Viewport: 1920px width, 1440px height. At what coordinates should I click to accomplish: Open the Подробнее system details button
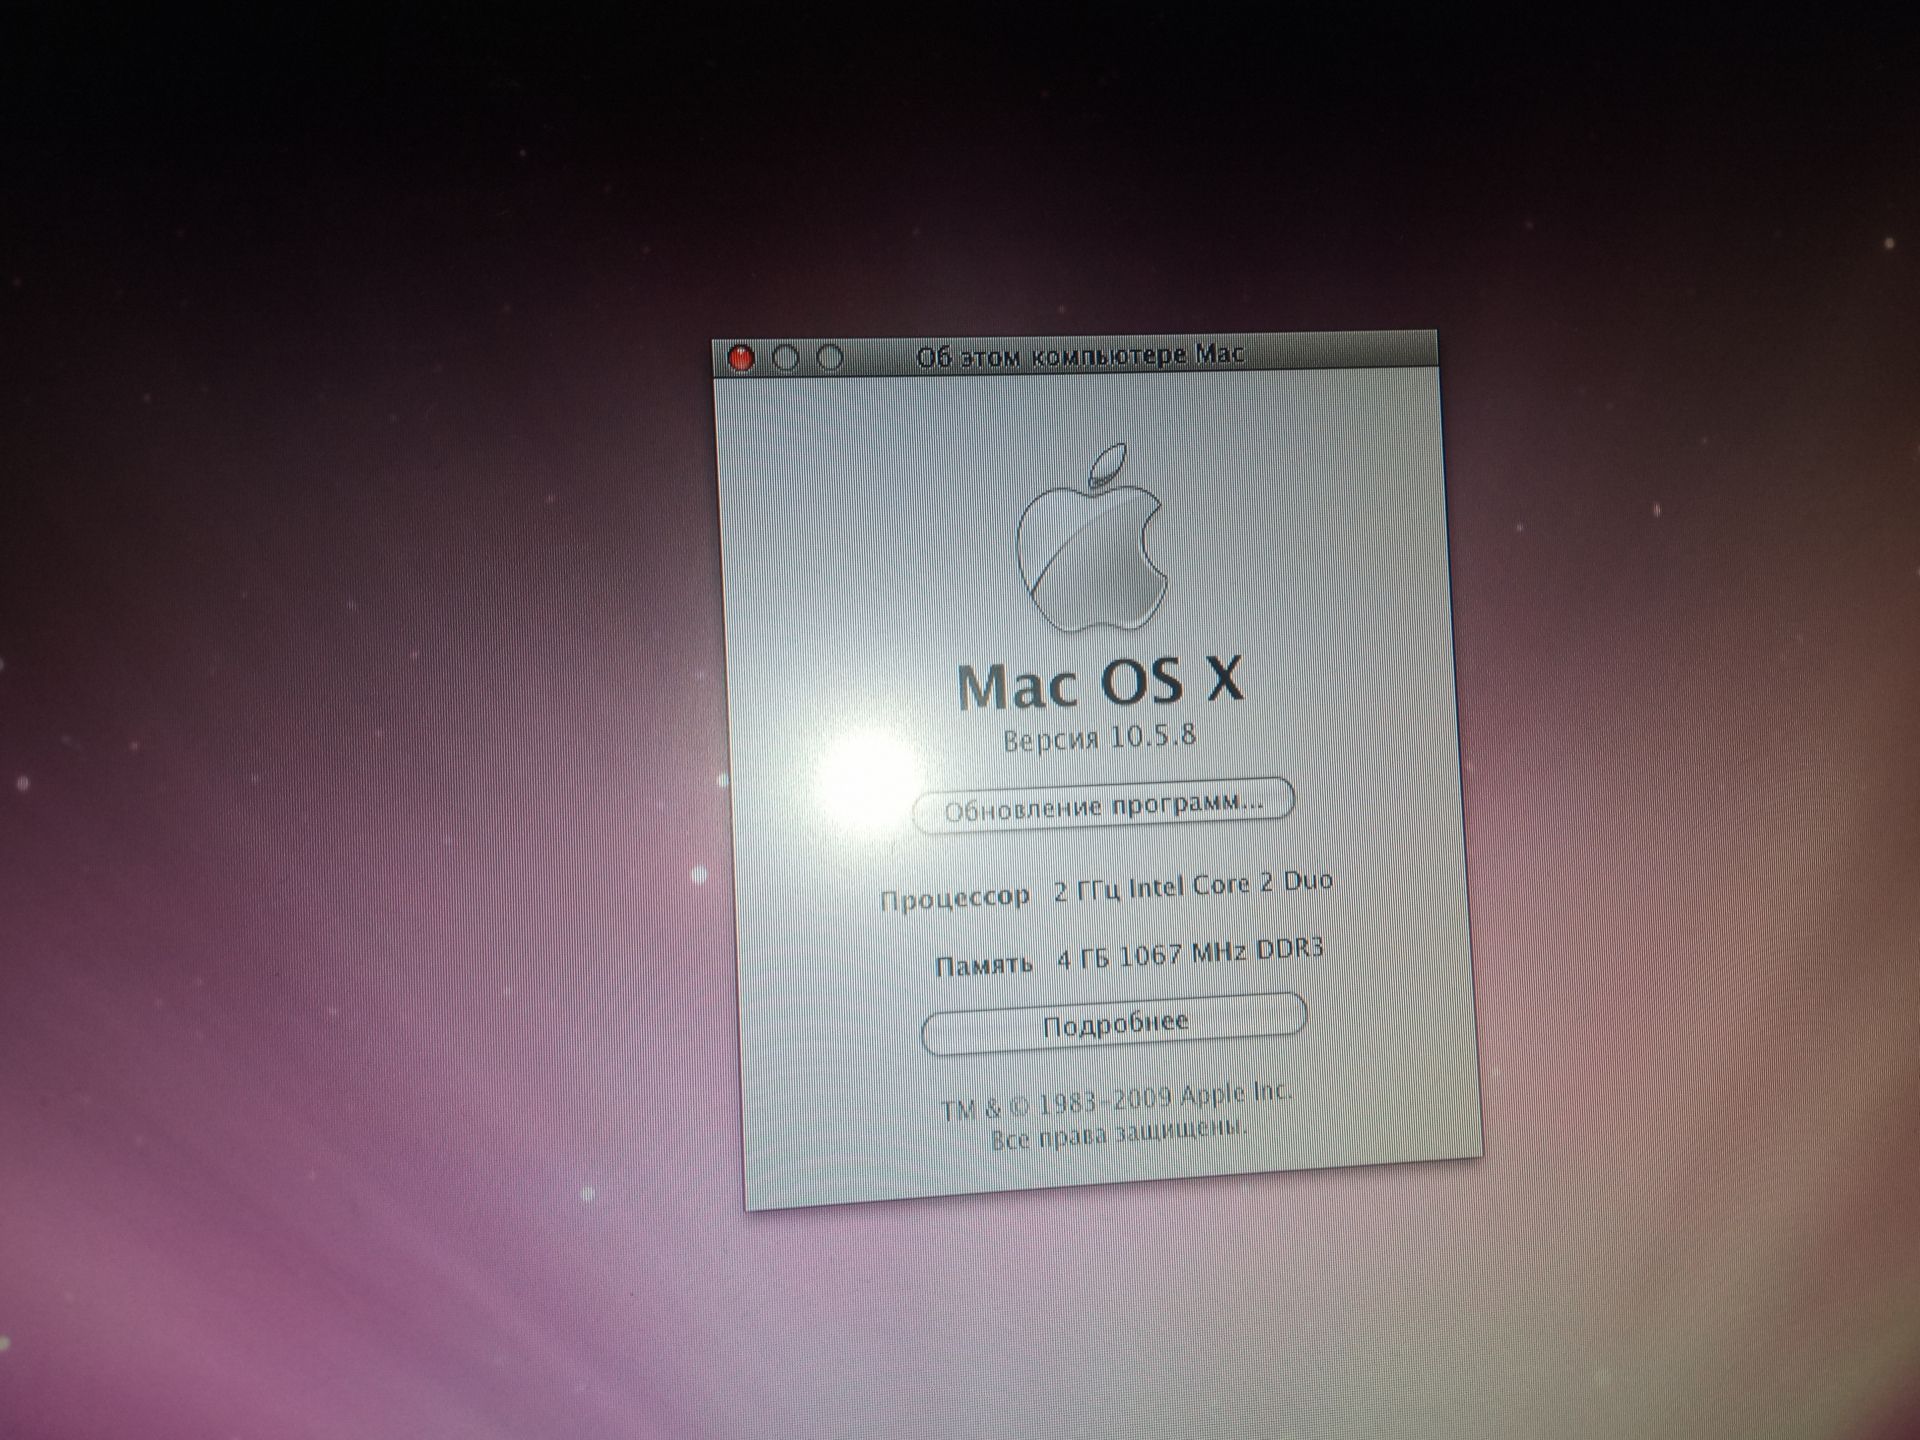pos(1114,1023)
